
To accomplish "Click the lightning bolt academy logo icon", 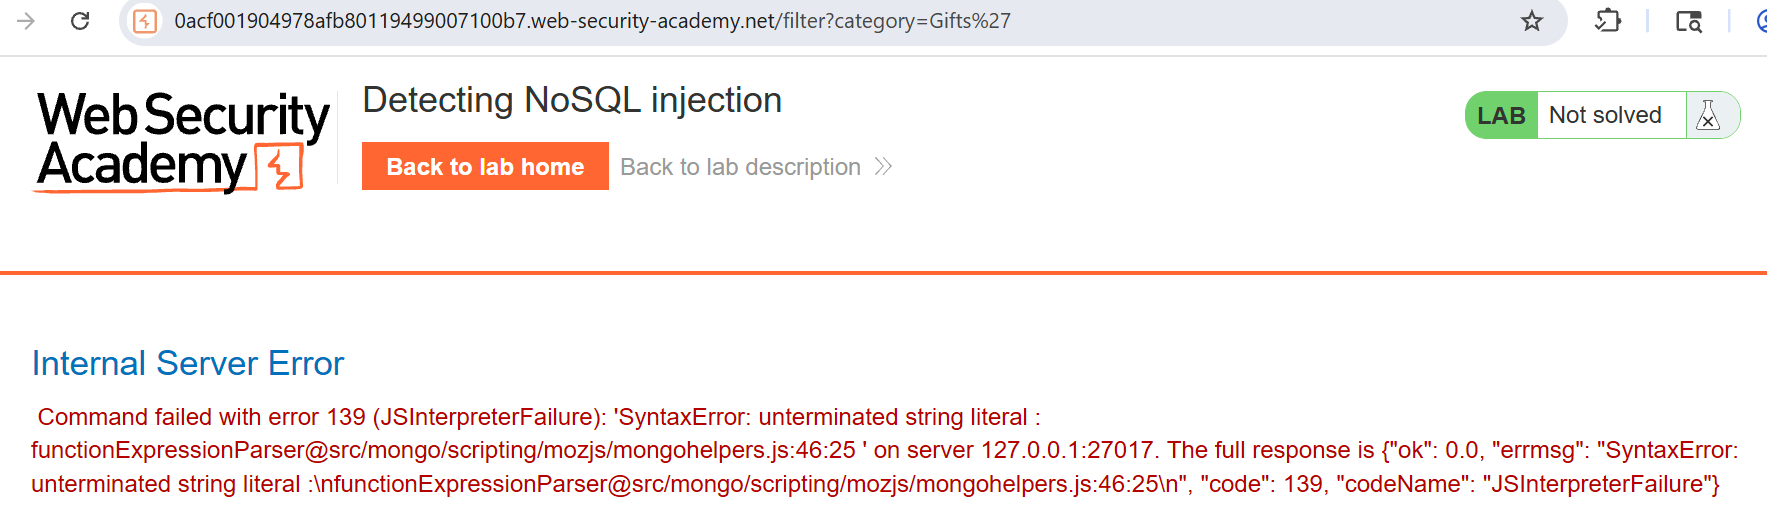I will pos(280,167).
